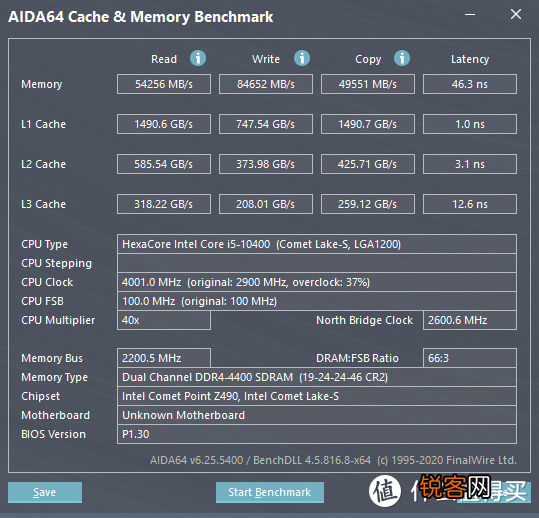Minimize the AIDA64 benchmark window
The height and width of the screenshot is (518, 539).
click(x=470, y=14)
